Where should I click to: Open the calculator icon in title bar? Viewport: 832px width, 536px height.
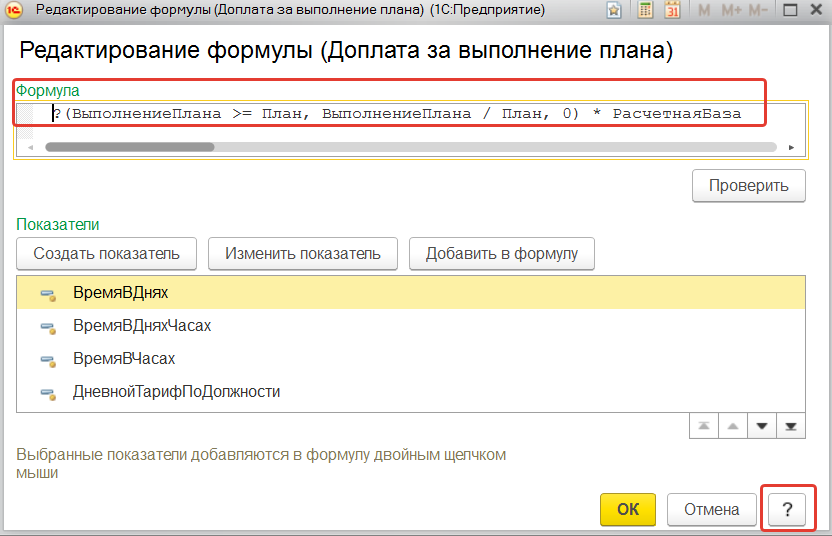645,10
